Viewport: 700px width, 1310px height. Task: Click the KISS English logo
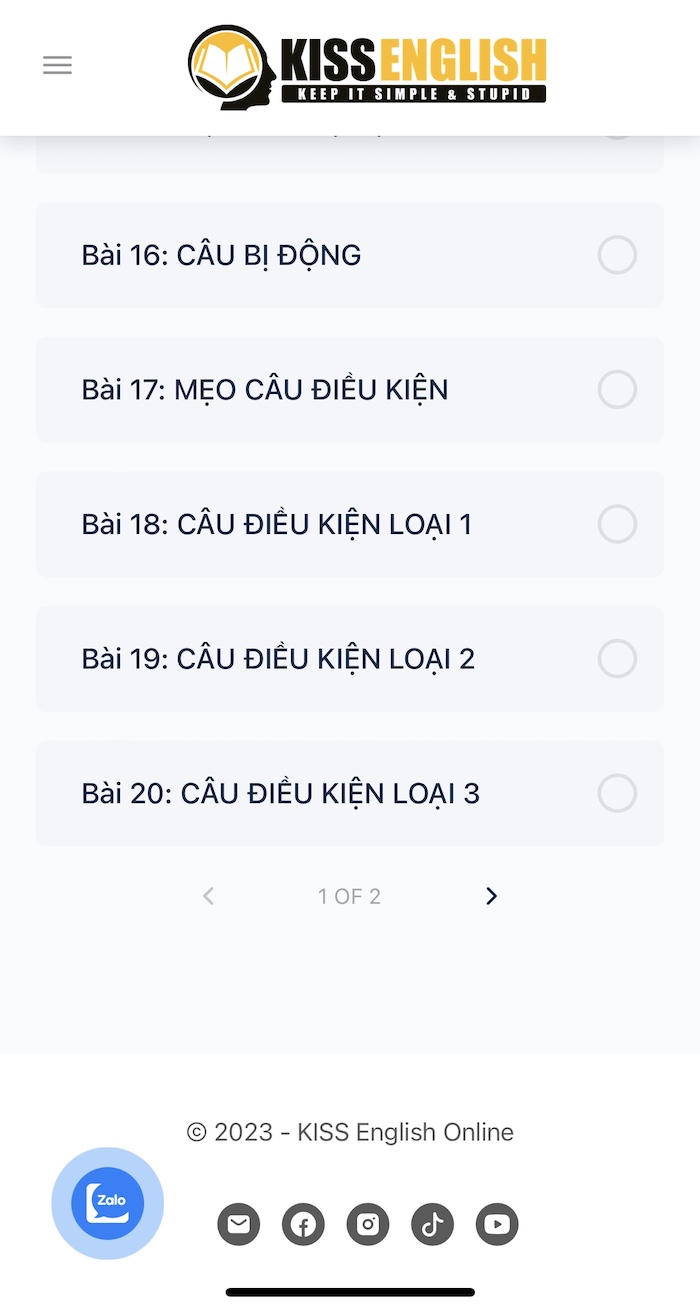[367, 67]
